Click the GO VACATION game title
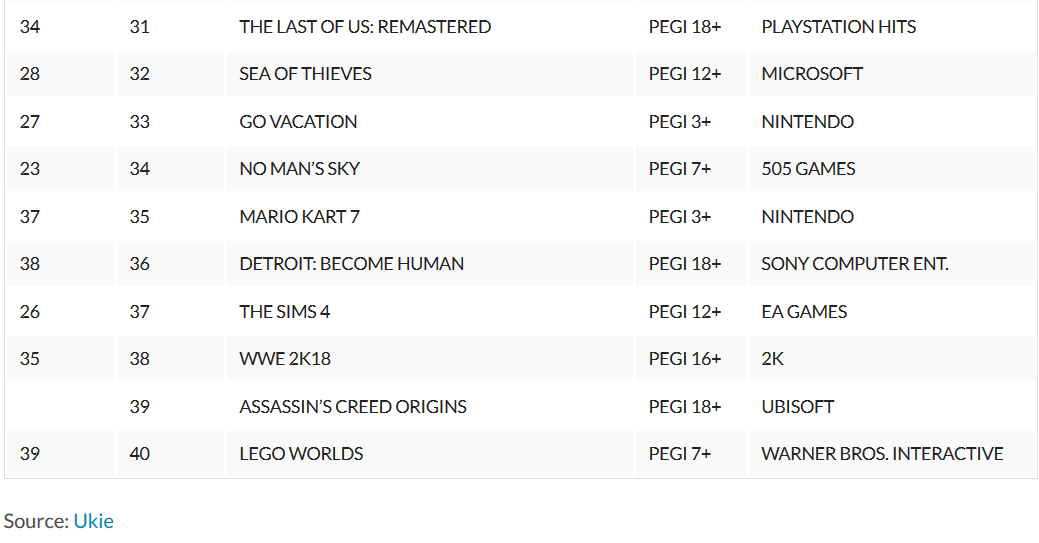Screen dimensions: 1039x543 coord(298,122)
